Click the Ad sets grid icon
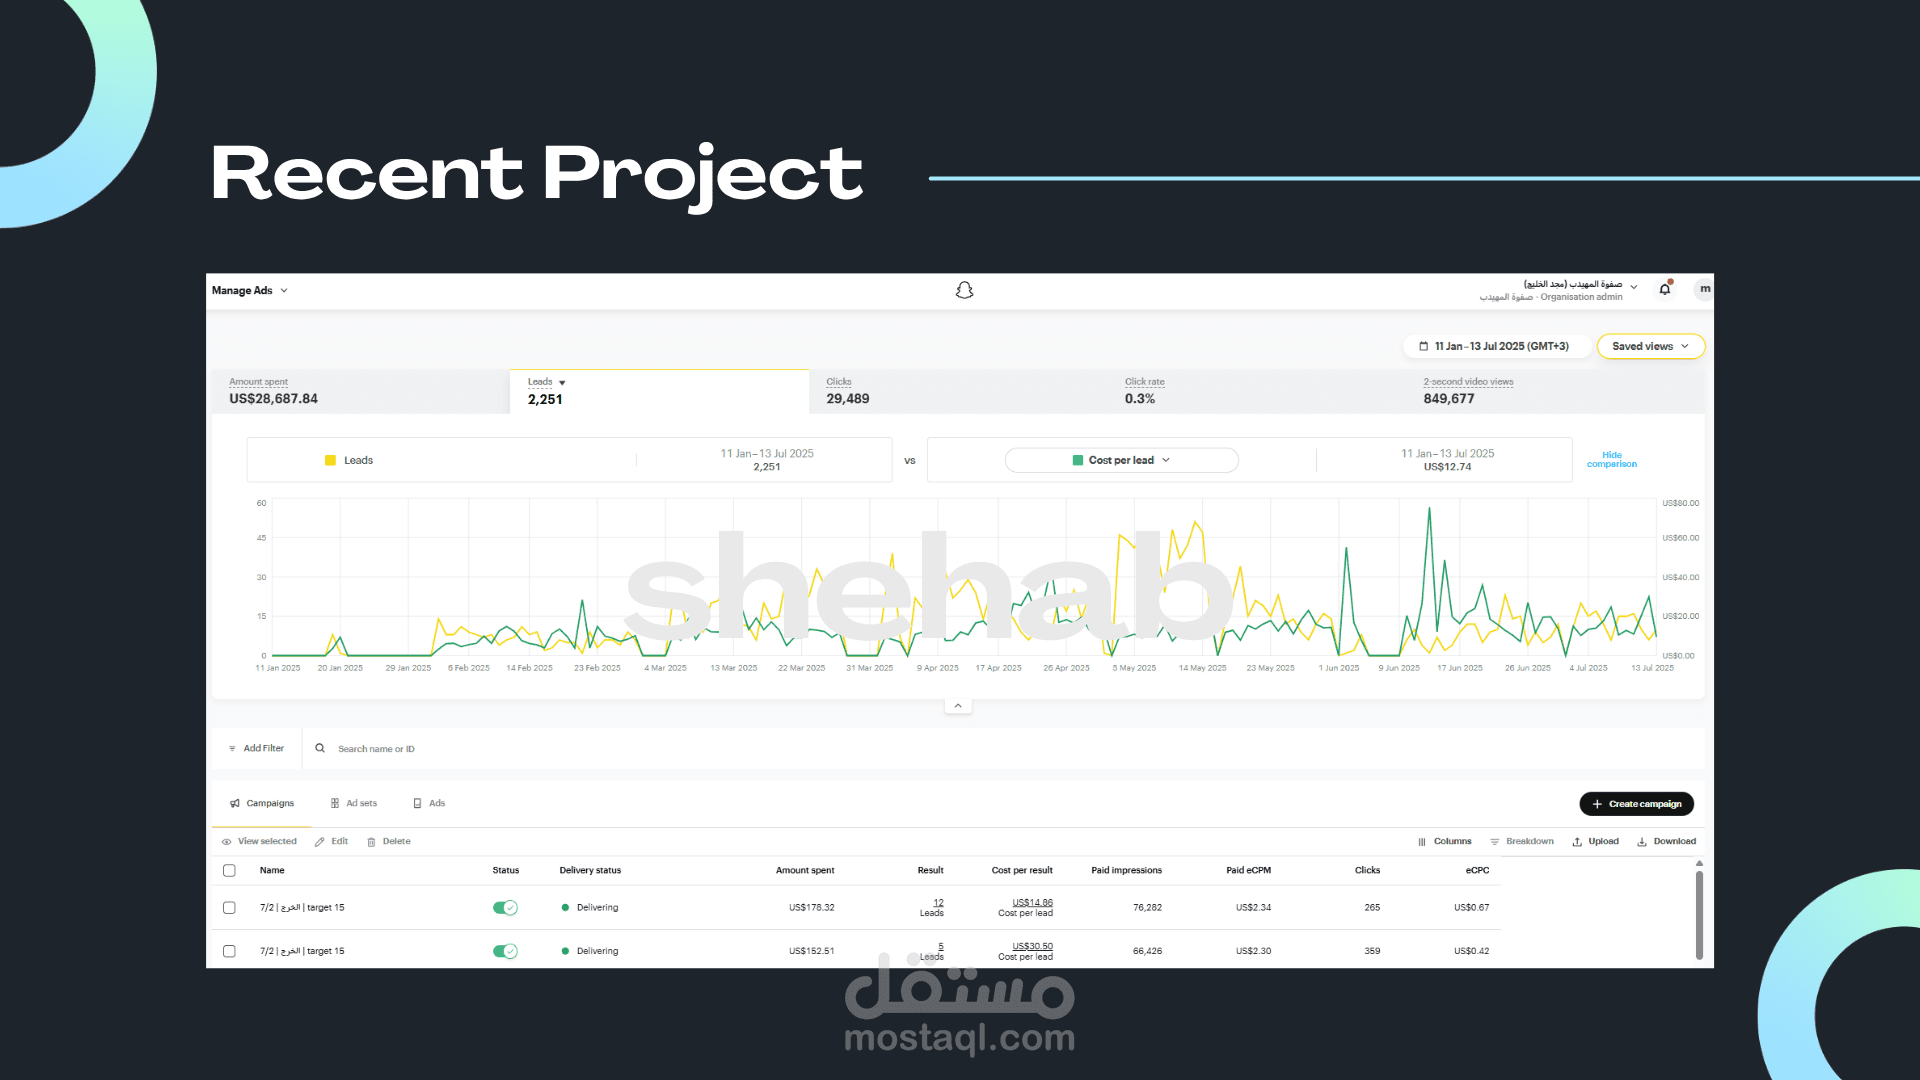Viewport: 1920px width, 1080px height. [x=335, y=803]
